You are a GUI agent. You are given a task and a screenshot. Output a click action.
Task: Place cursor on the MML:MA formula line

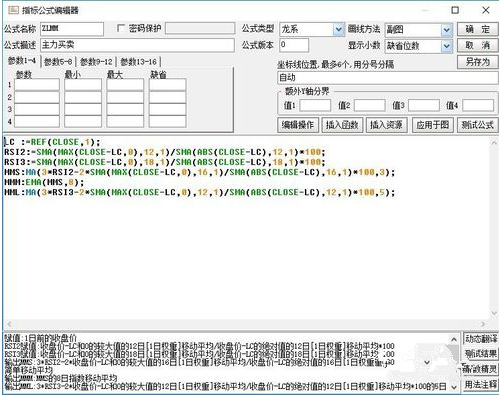point(200,192)
